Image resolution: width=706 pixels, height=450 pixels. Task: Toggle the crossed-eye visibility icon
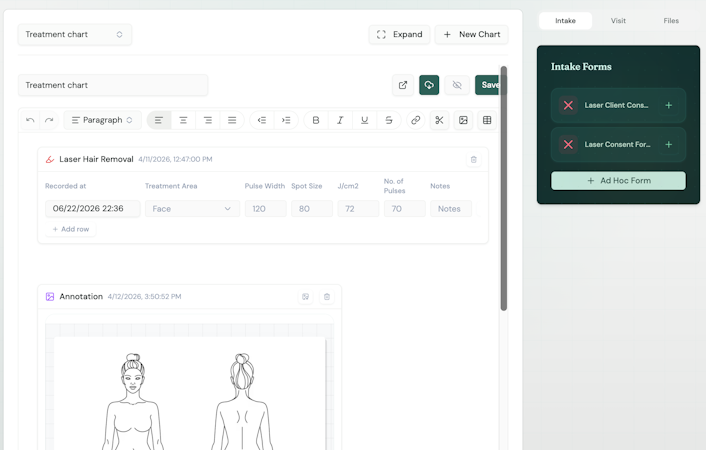457,85
